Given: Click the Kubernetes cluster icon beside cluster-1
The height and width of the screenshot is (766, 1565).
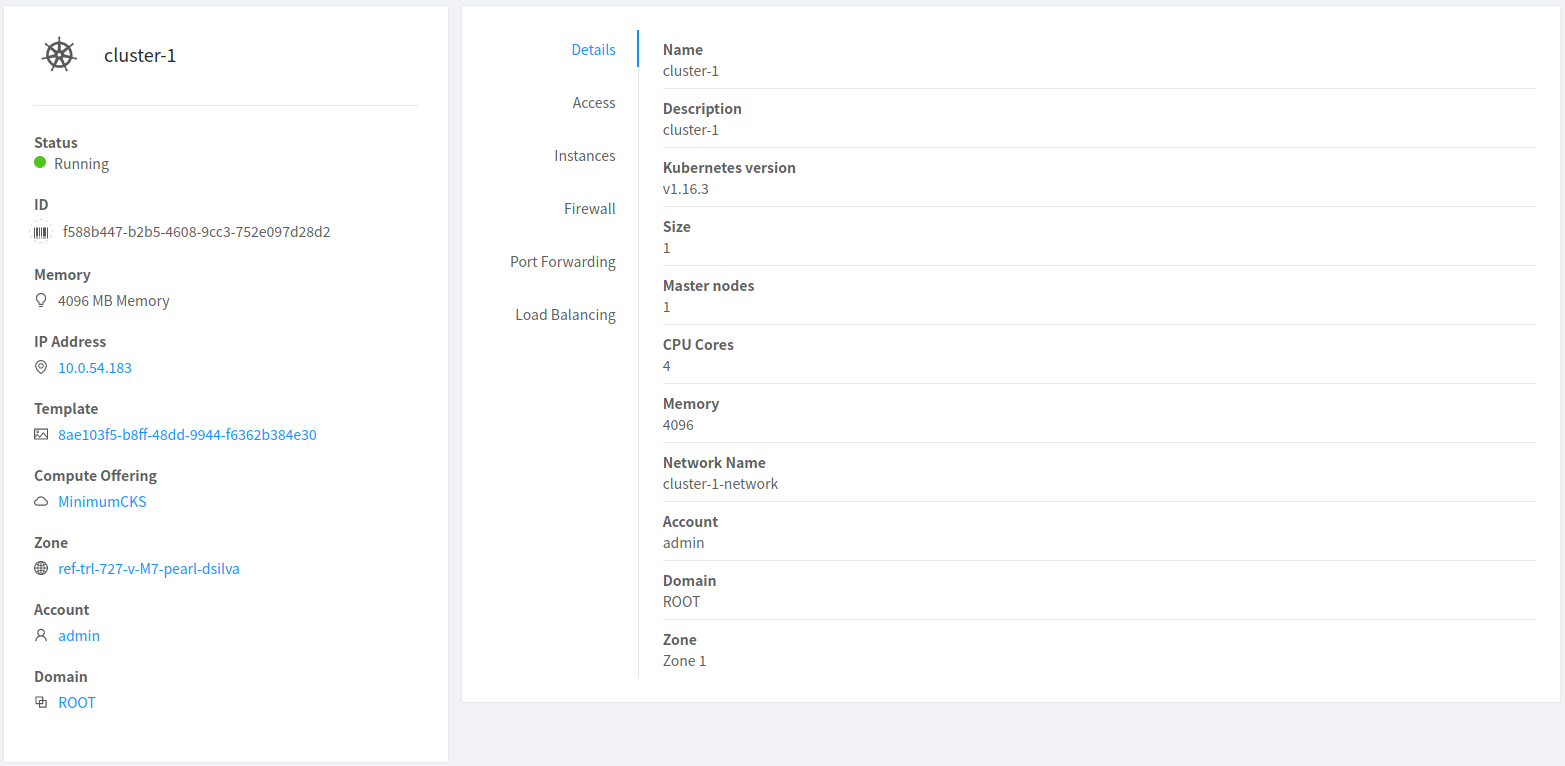Looking at the screenshot, I should pyautogui.click(x=58, y=55).
